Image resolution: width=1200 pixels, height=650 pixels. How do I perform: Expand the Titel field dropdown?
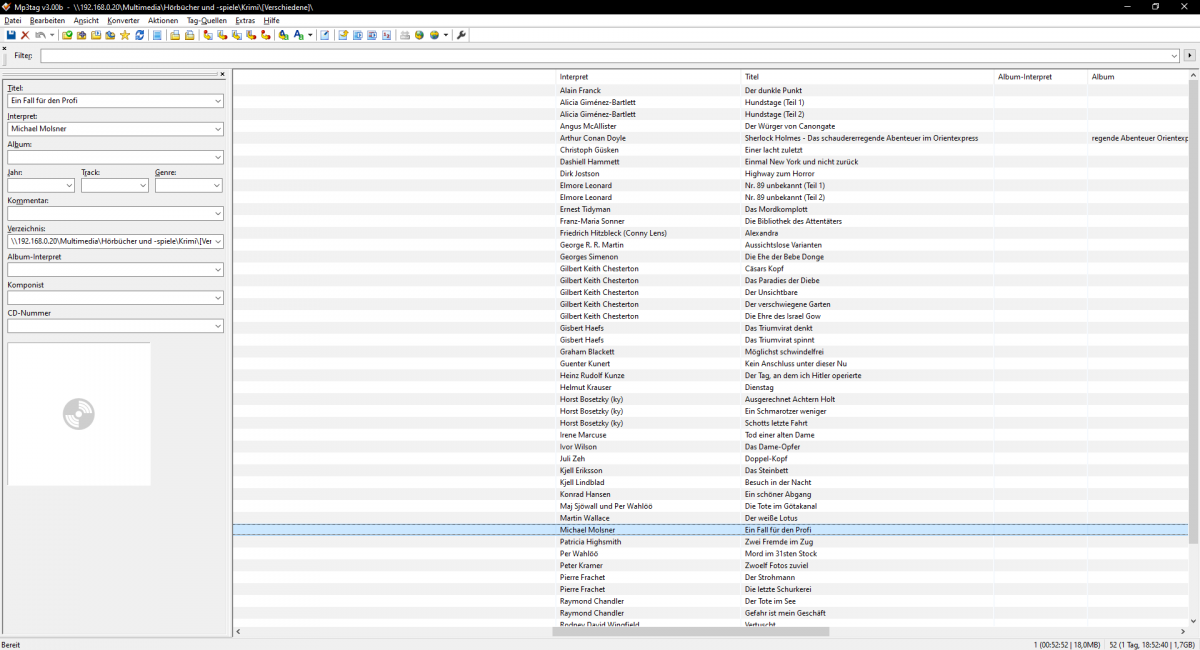click(x=218, y=101)
